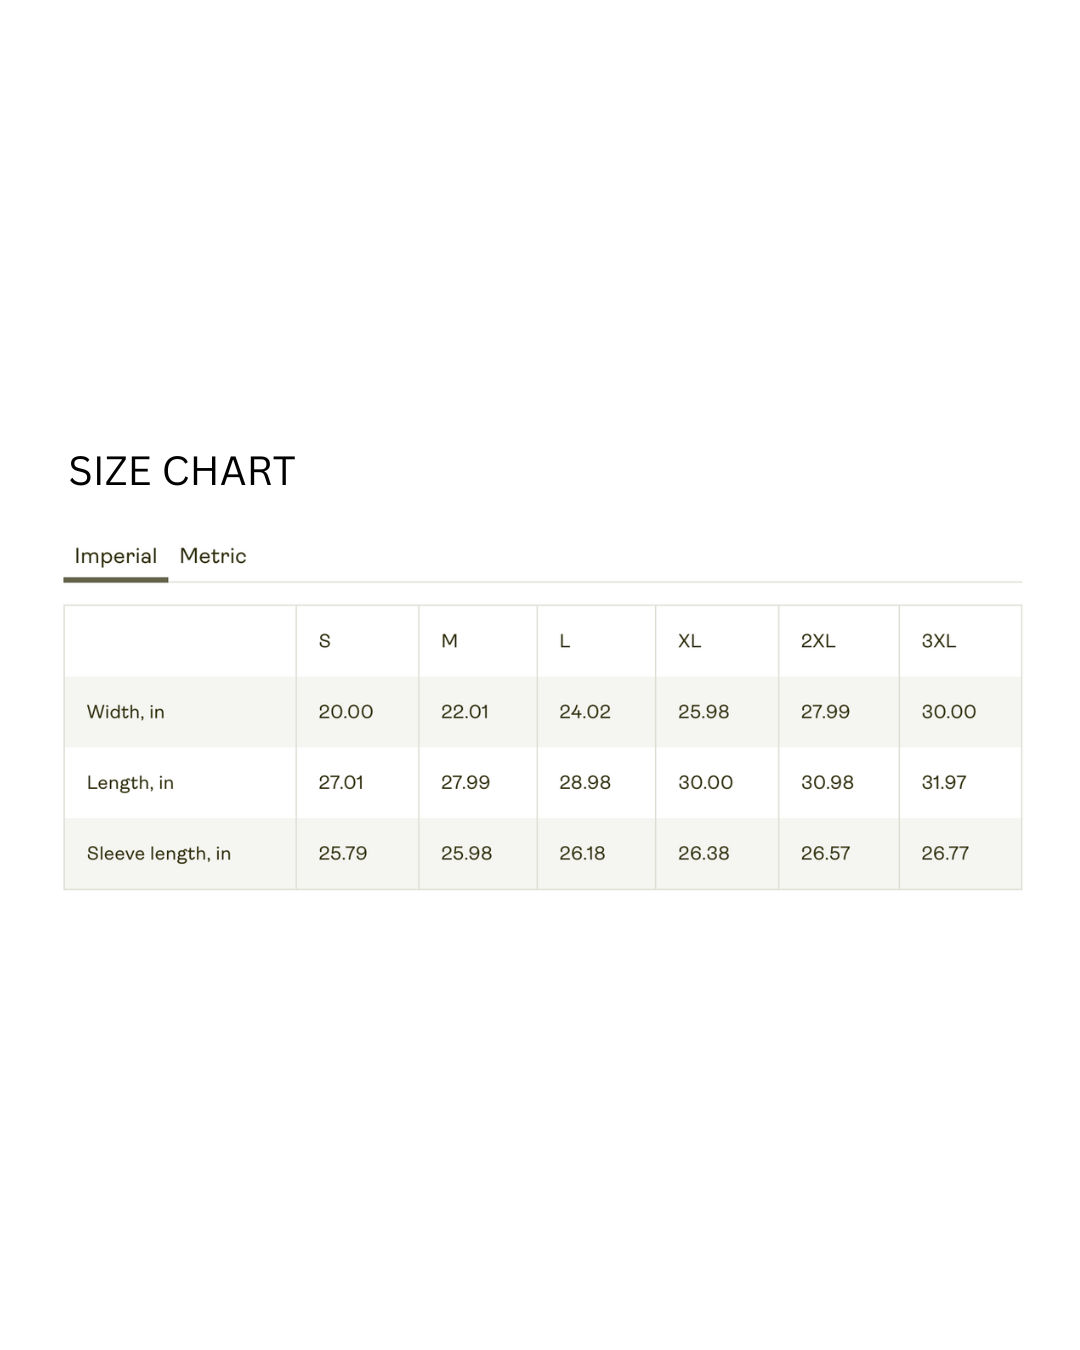This screenshot has width=1080, height=1350.
Task: Click the 26.38 sleeve length for XL
Action: pos(704,854)
